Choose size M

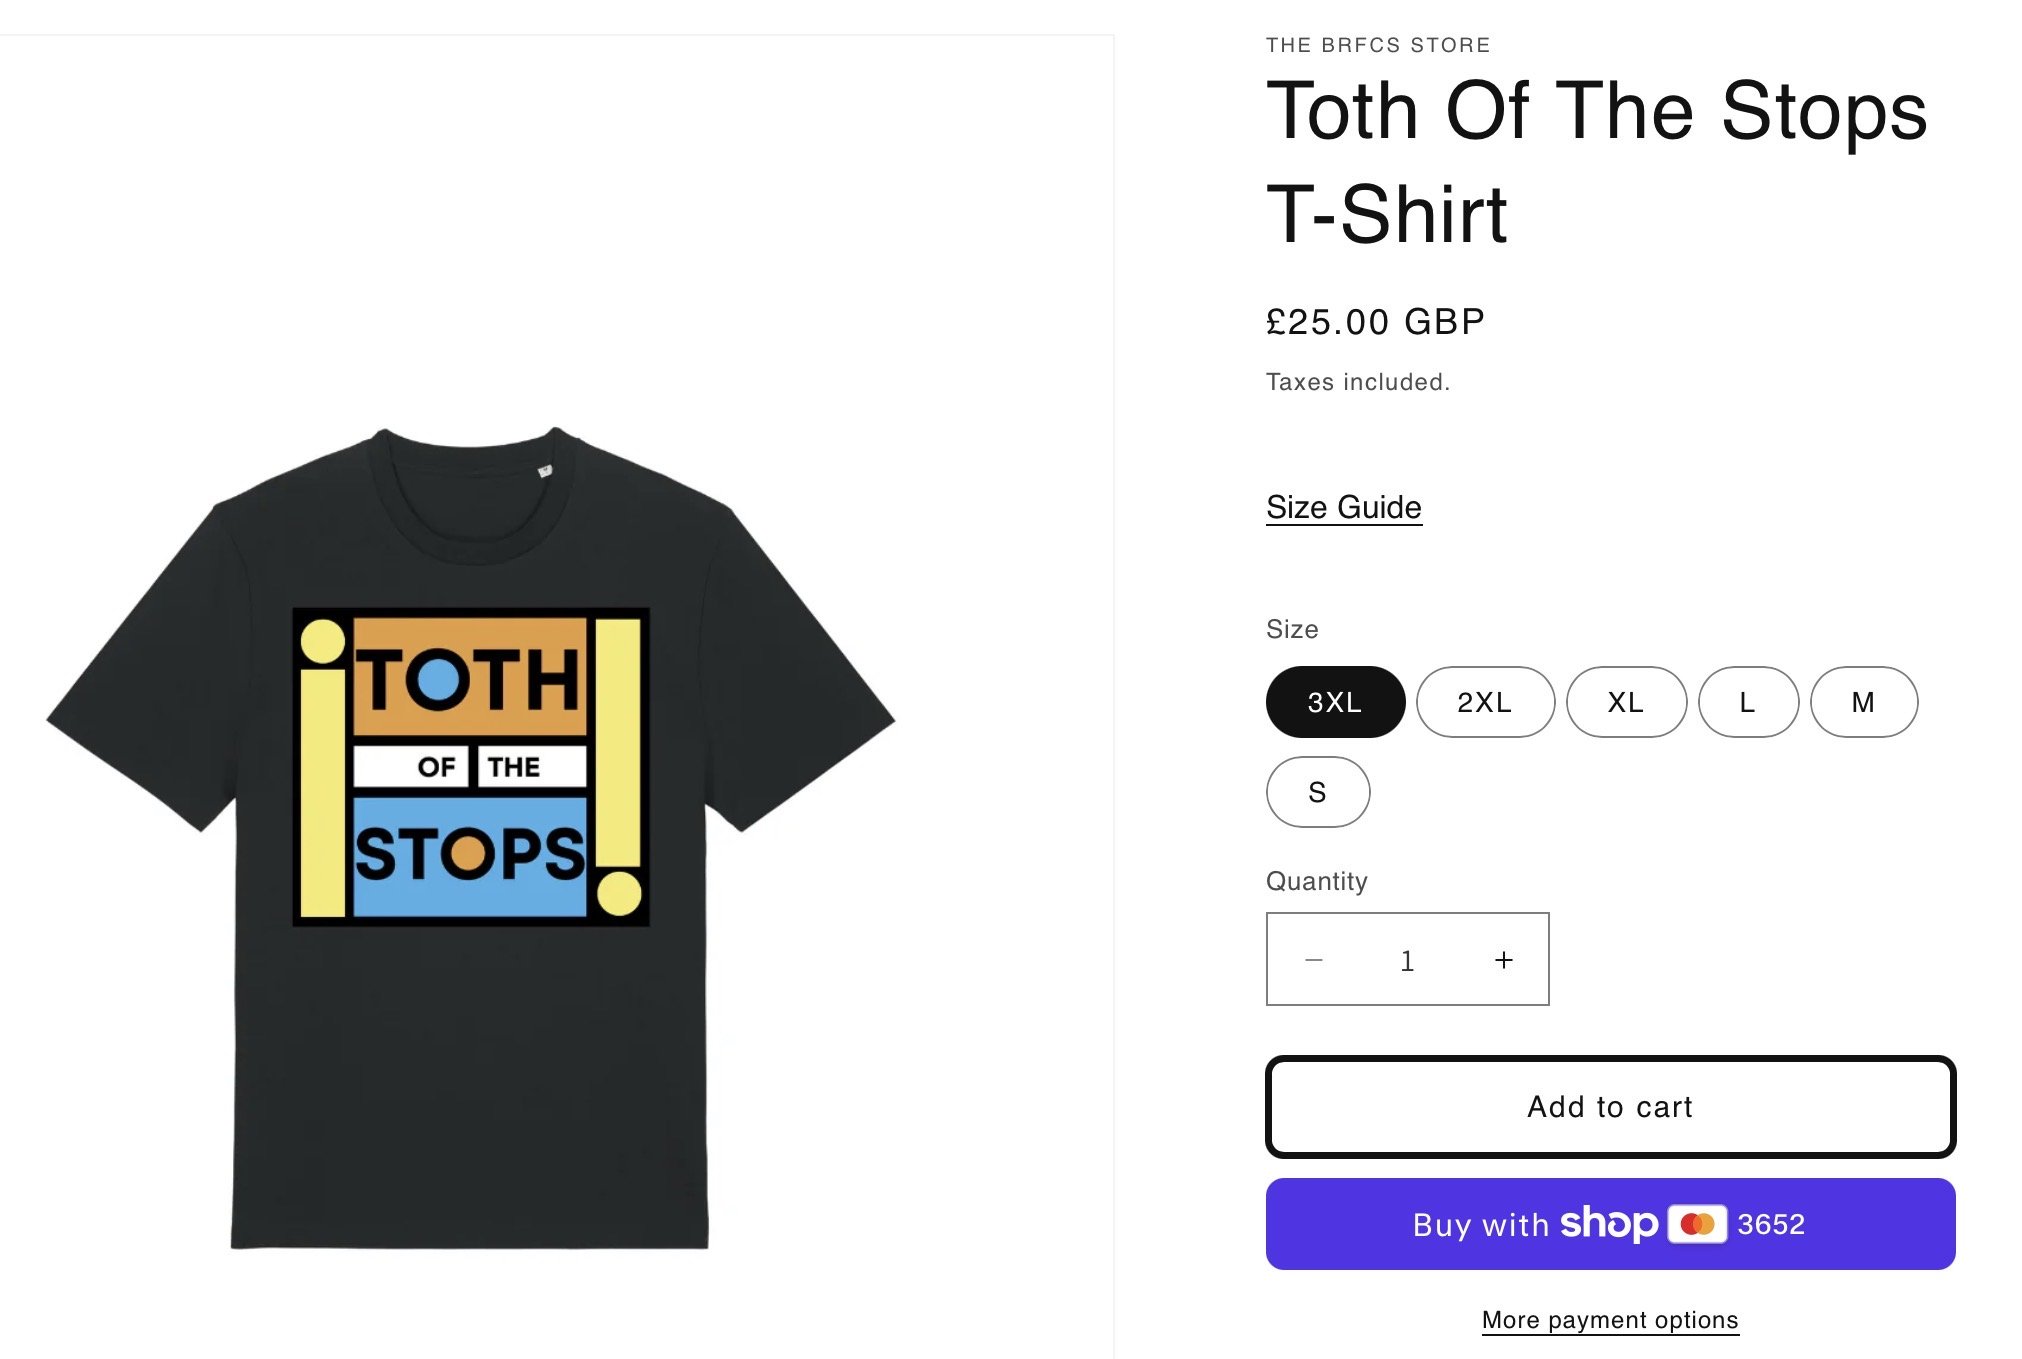coord(1863,702)
